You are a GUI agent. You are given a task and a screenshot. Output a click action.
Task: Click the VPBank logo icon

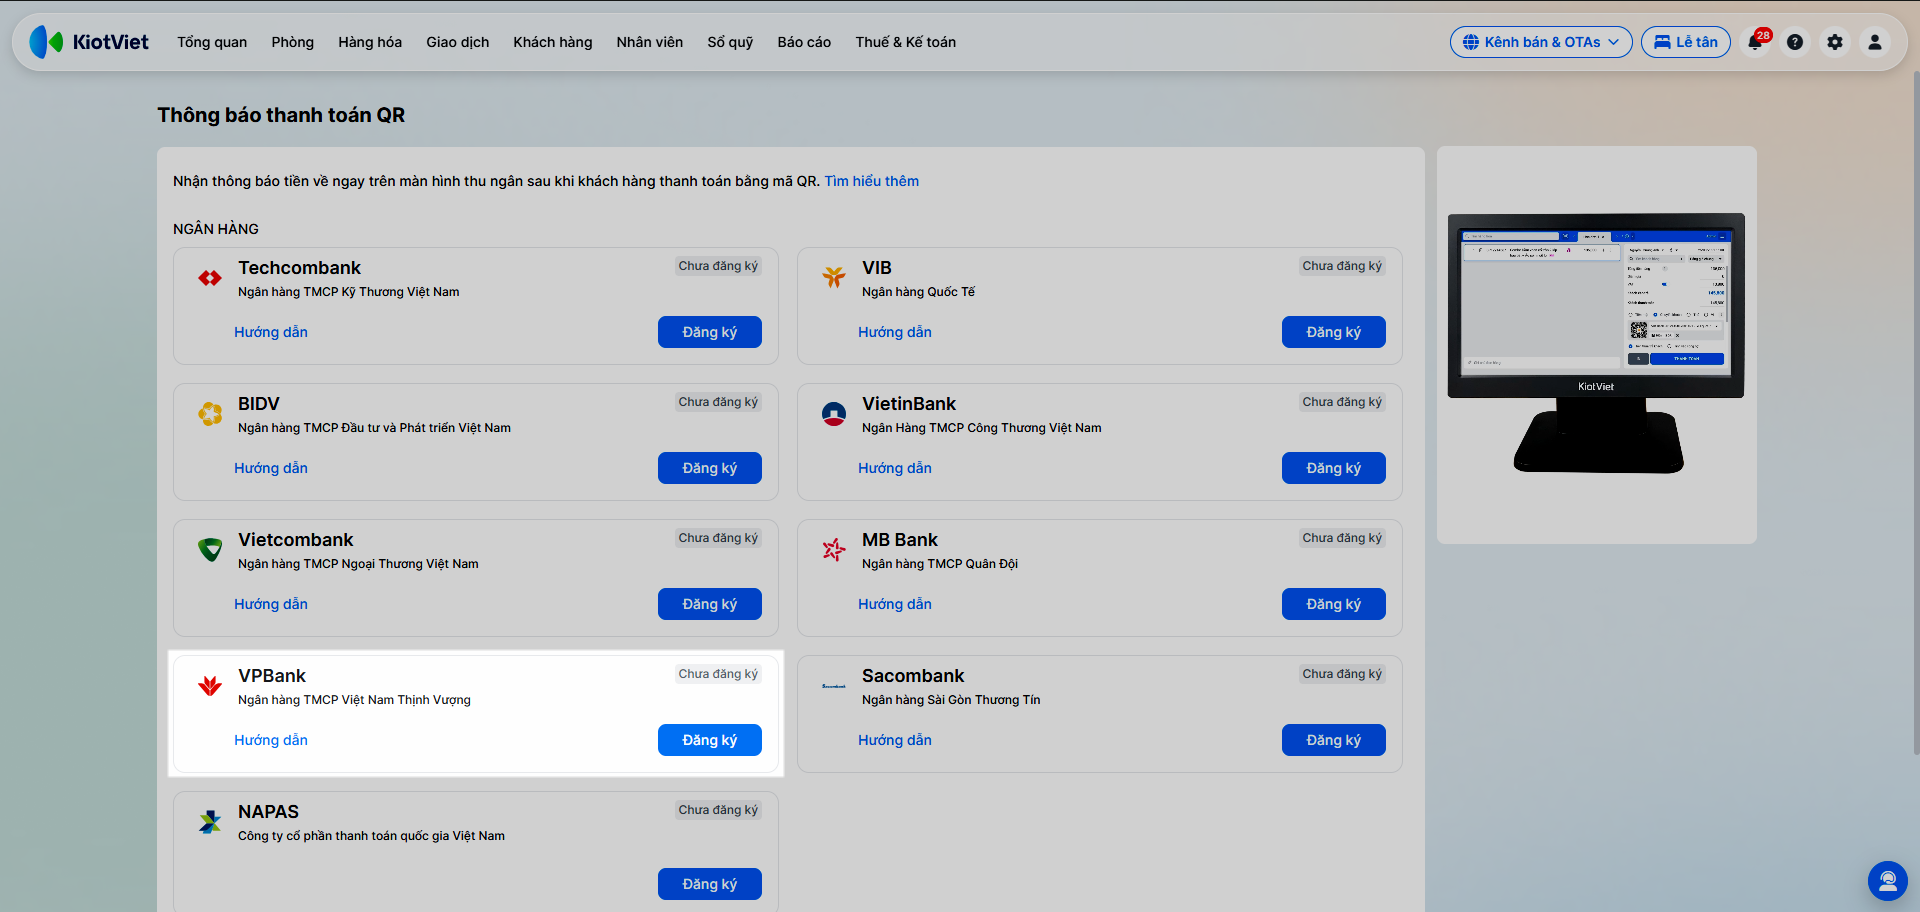[210, 686]
